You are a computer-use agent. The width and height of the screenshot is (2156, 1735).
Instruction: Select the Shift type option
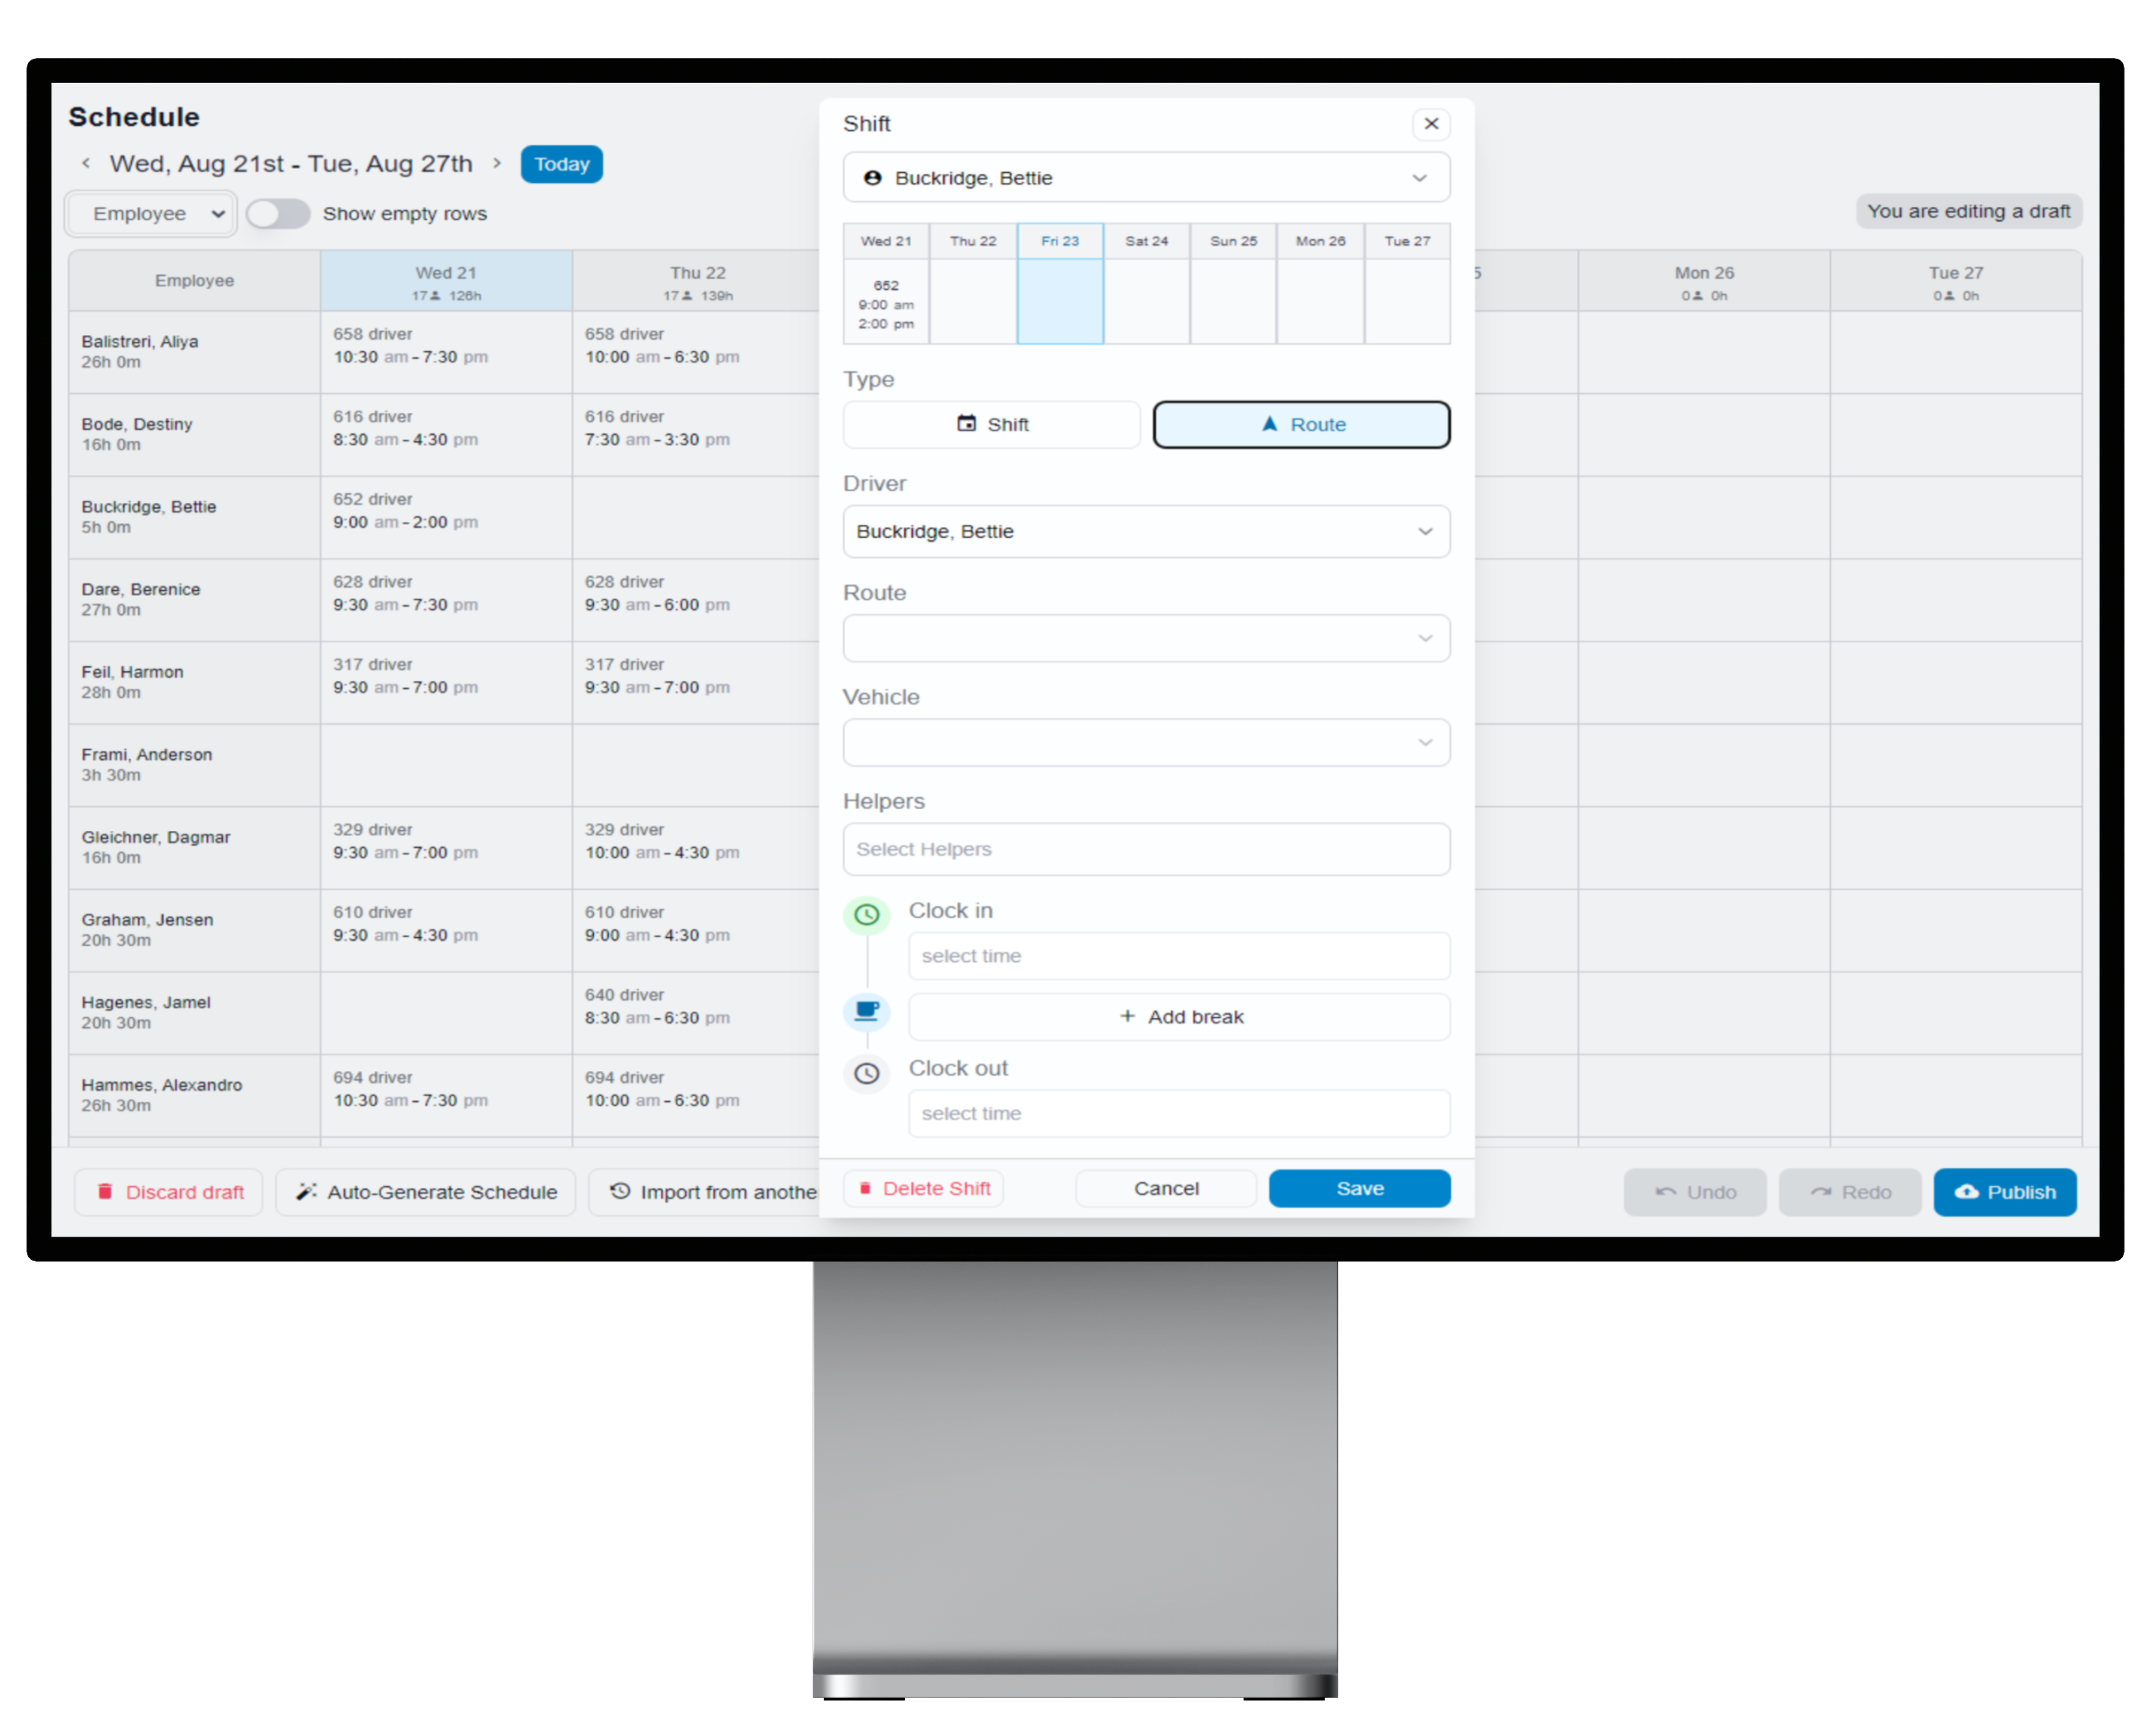pyautogui.click(x=991, y=425)
